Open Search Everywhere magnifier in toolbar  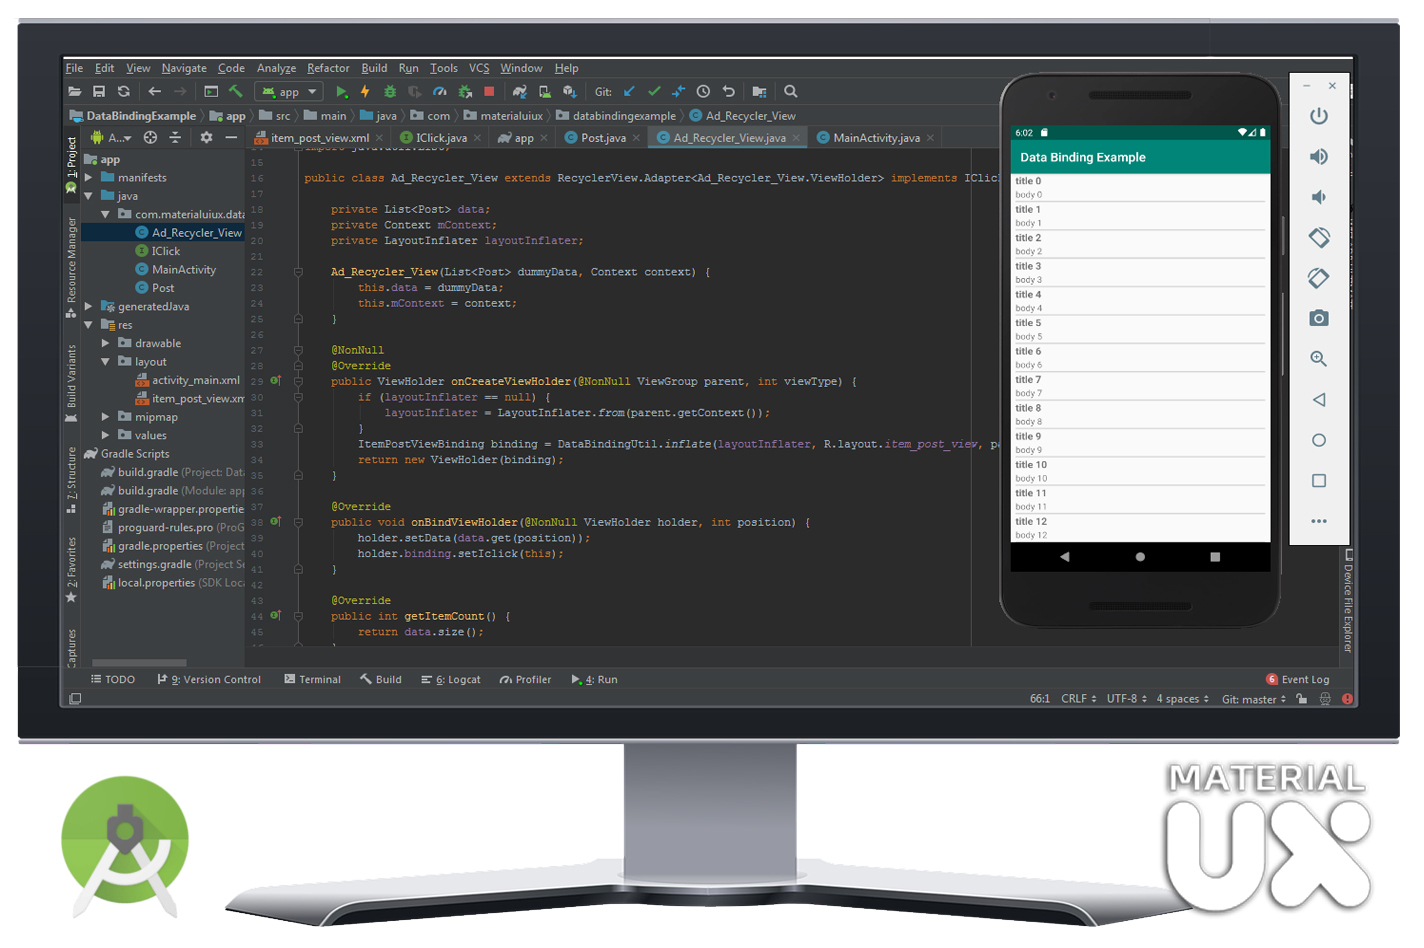point(791,92)
